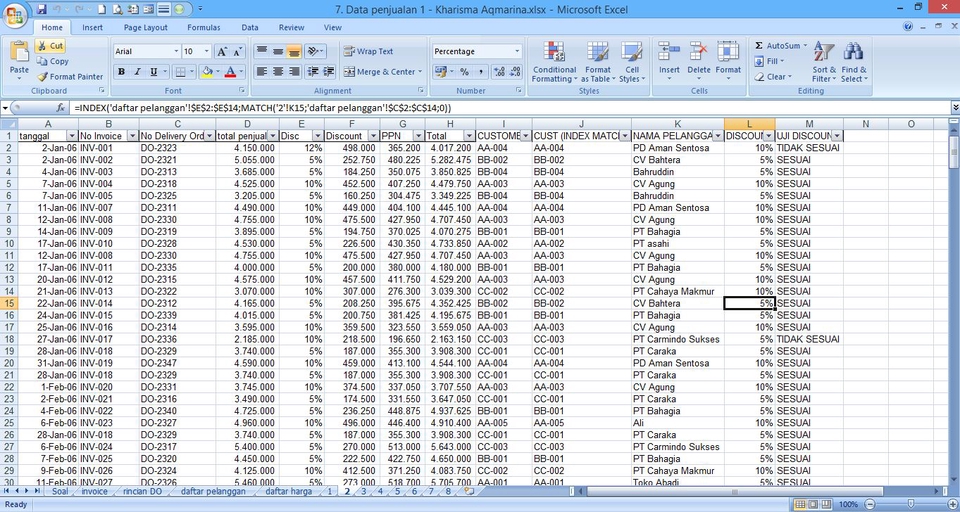The height and width of the screenshot is (512, 960).
Task: Copy the selected cell
Action: (x=52, y=61)
